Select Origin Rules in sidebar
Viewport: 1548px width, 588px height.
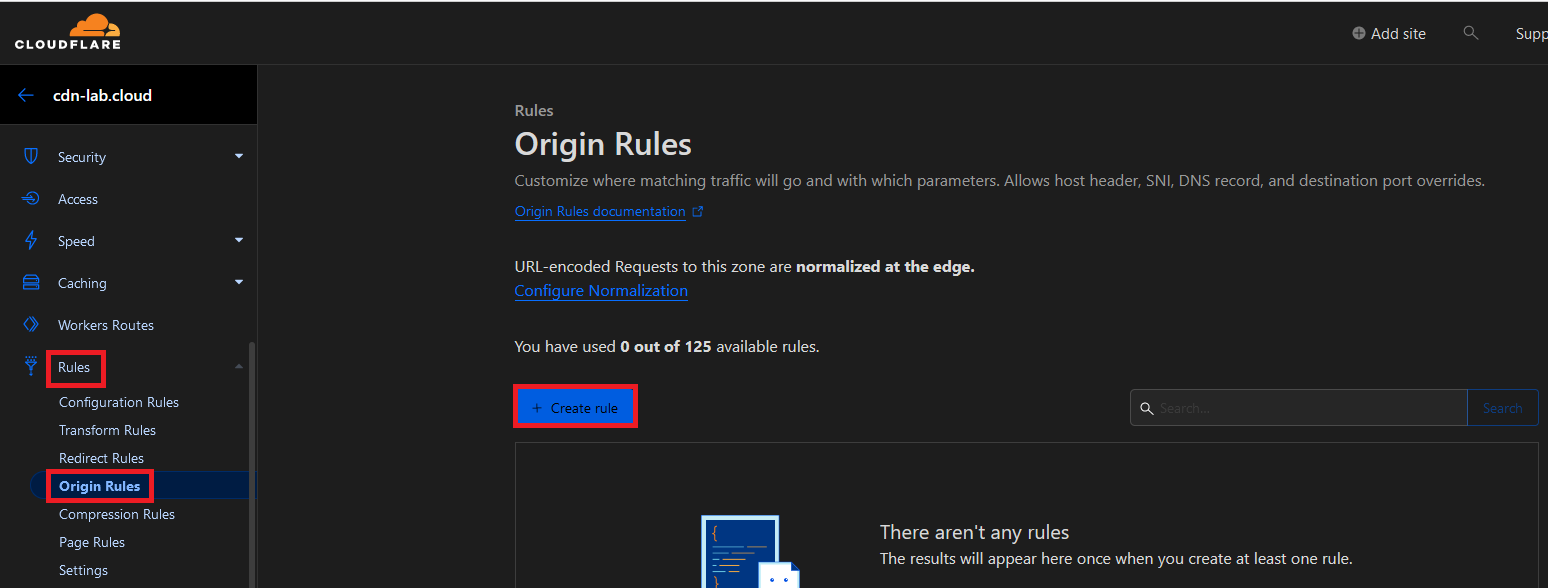(x=100, y=486)
